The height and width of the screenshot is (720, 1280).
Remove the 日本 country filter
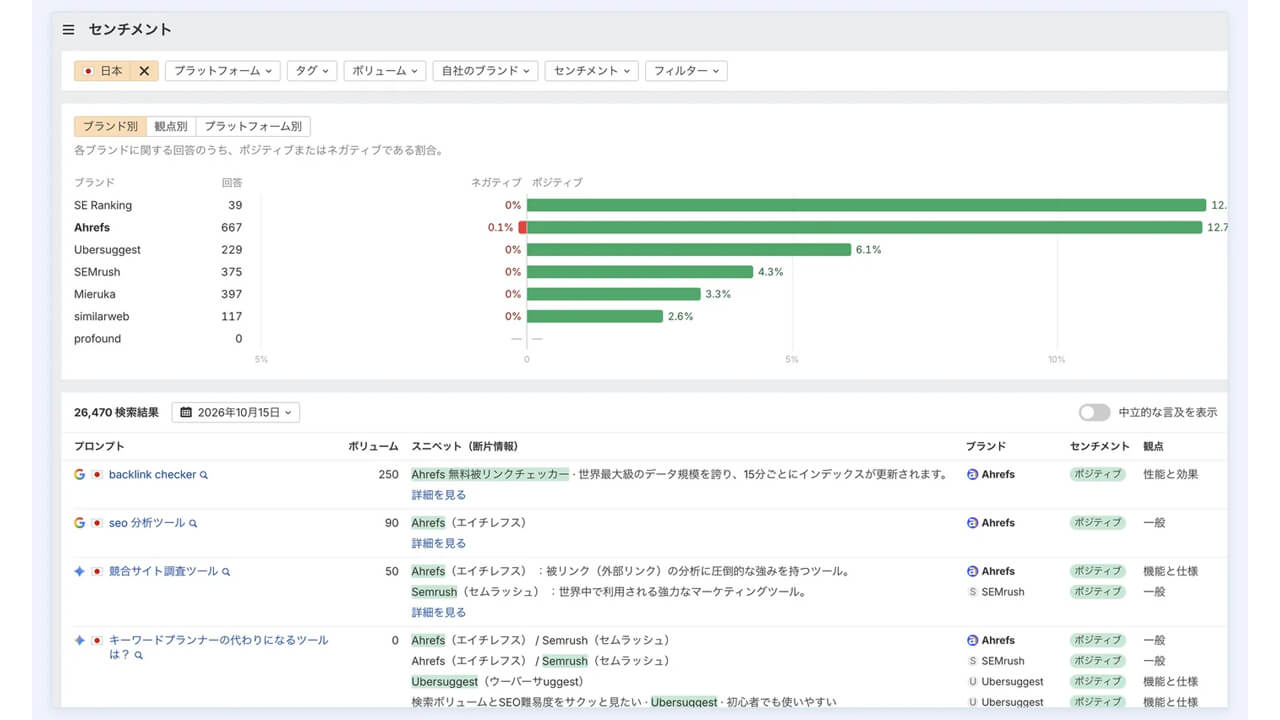click(x=144, y=71)
